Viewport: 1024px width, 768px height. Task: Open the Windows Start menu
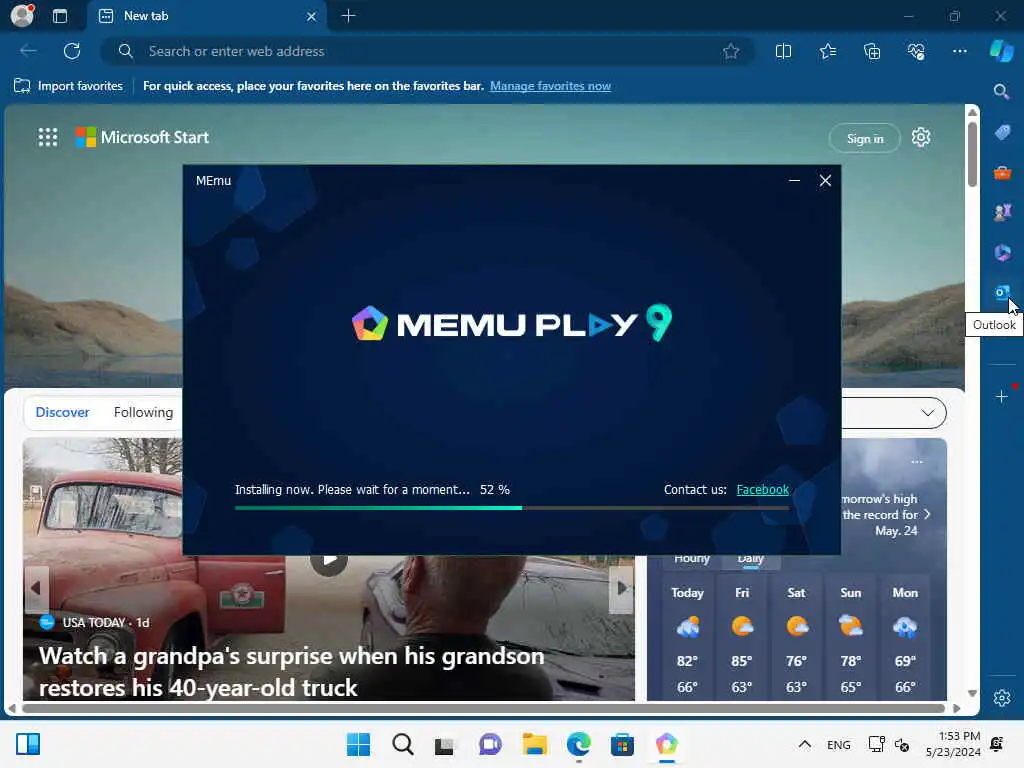point(358,744)
